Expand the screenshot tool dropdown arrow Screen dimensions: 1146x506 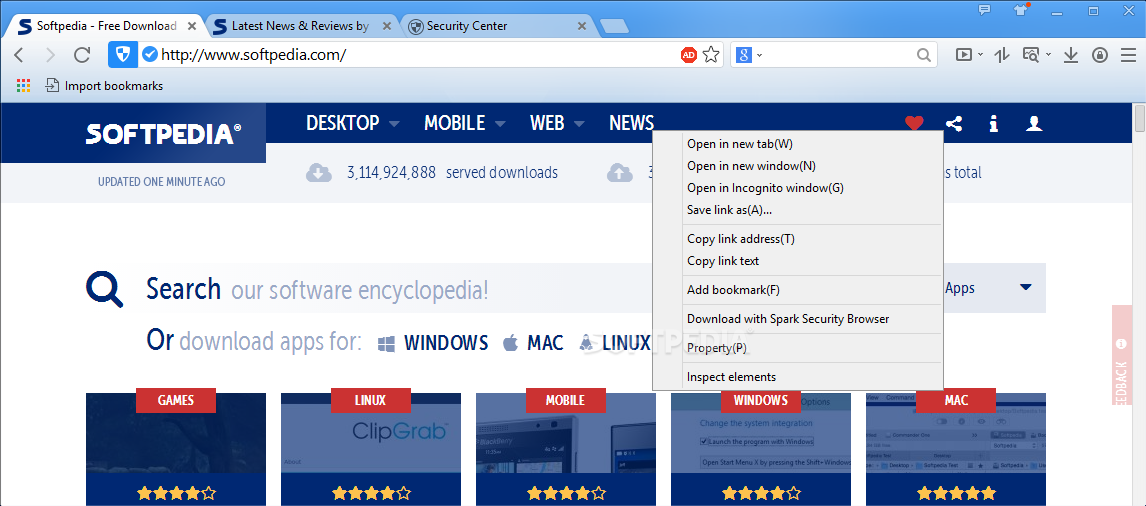pyautogui.click(x=1048, y=55)
